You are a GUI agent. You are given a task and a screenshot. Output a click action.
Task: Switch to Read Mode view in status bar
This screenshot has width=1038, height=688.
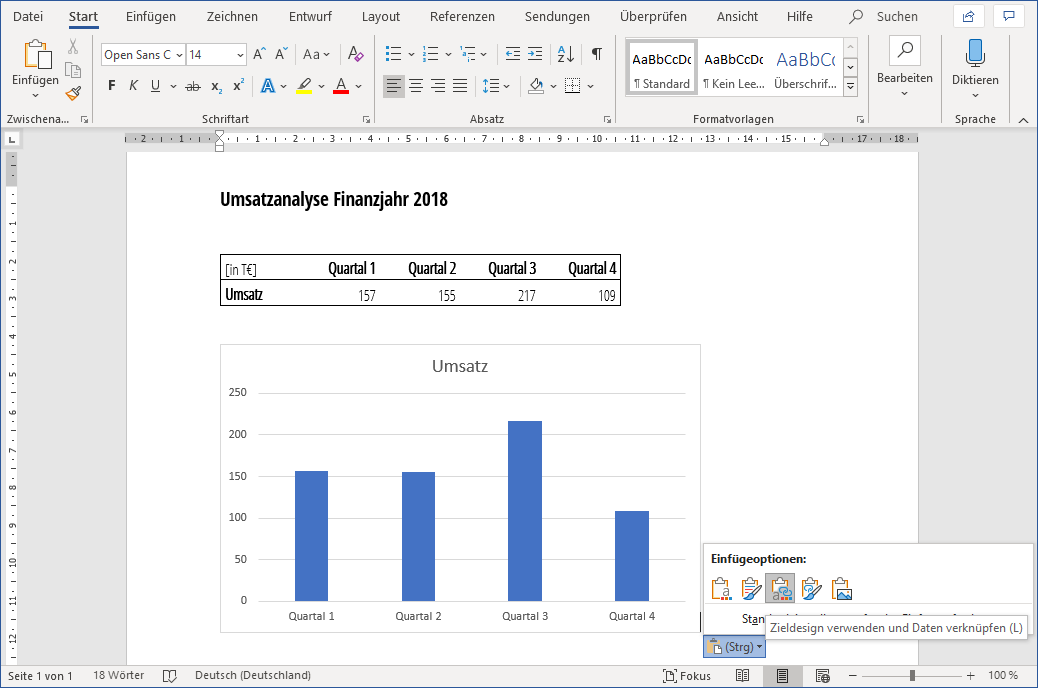(743, 676)
